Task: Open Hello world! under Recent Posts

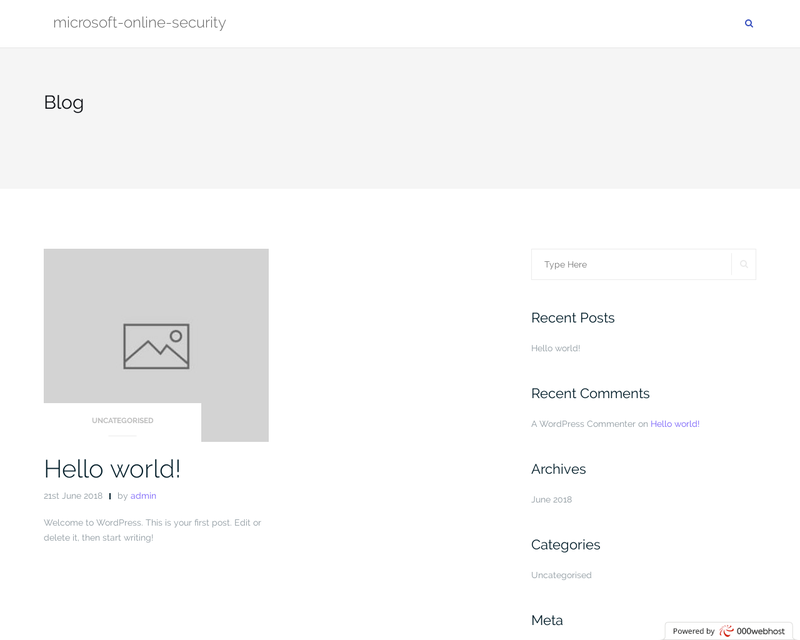Action: click(x=555, y=348)
